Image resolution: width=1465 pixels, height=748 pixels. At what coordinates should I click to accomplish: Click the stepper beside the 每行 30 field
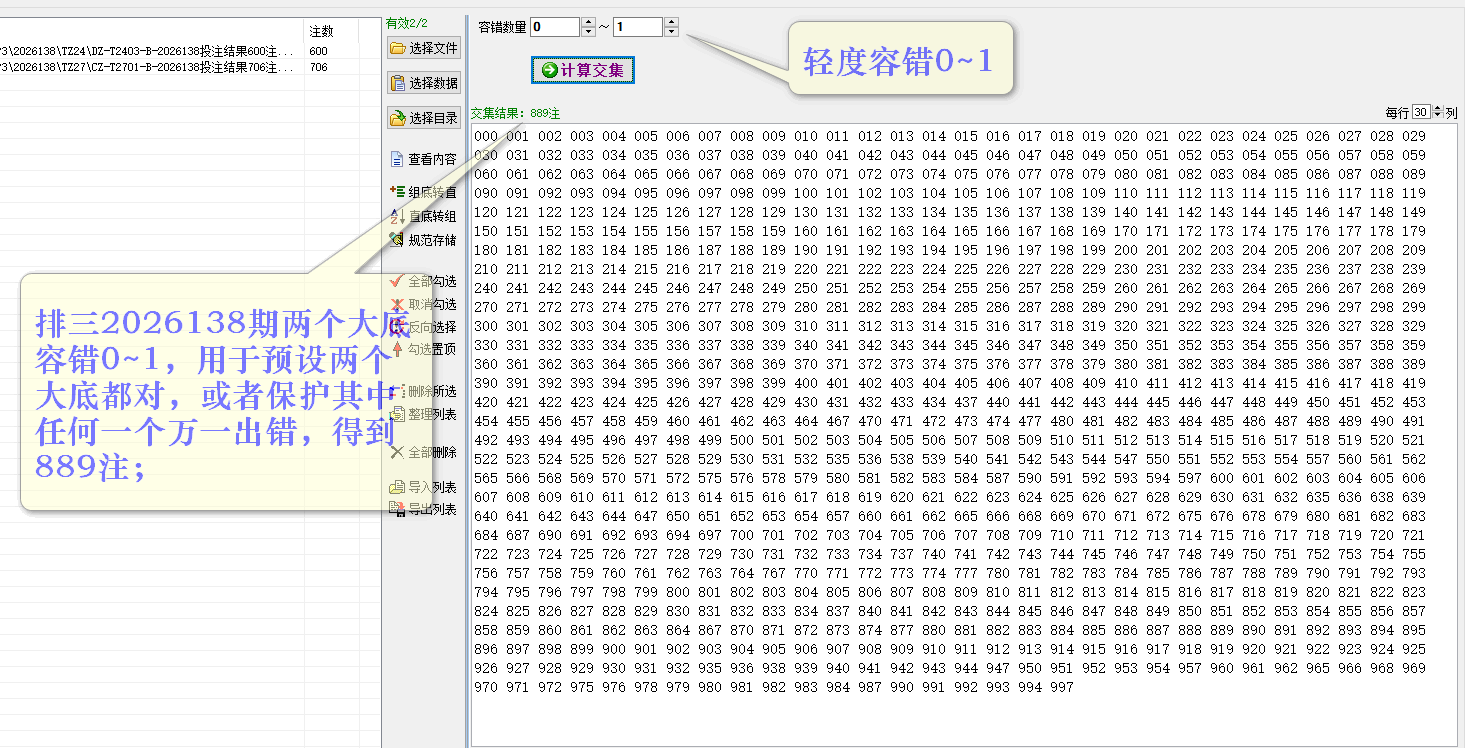[x=1438, y=112]
